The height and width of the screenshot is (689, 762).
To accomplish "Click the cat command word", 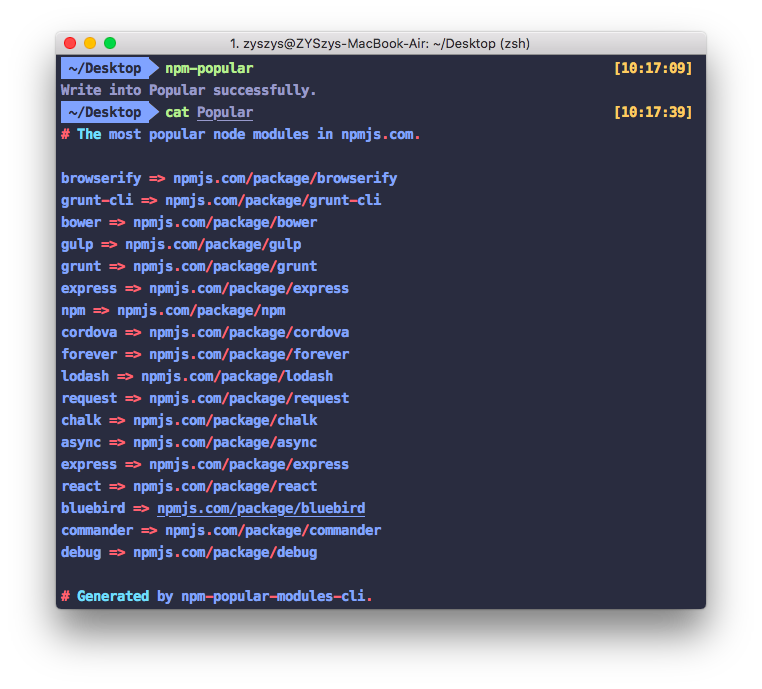I will pyautogui.click(x=177, y=112).
